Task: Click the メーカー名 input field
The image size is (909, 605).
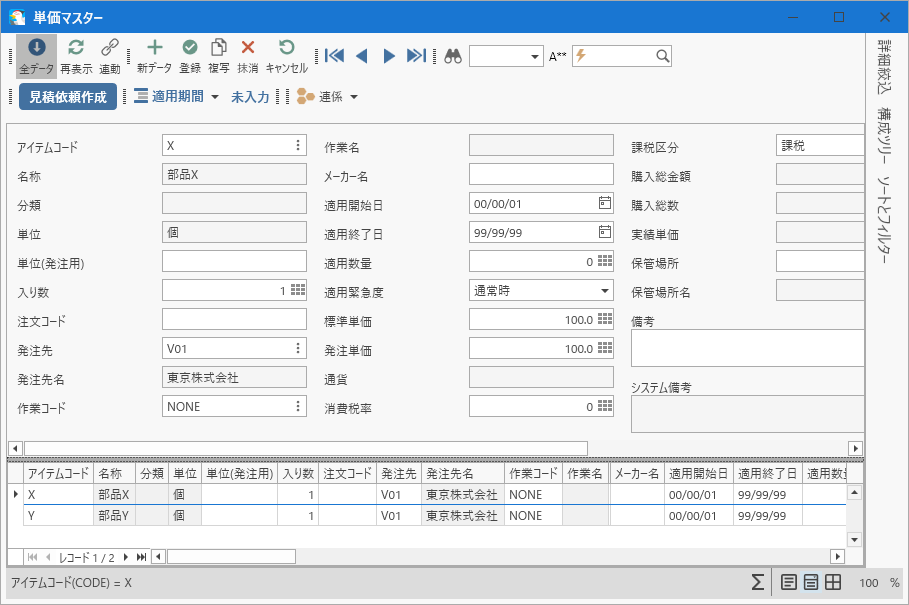Action: [541, 175]
